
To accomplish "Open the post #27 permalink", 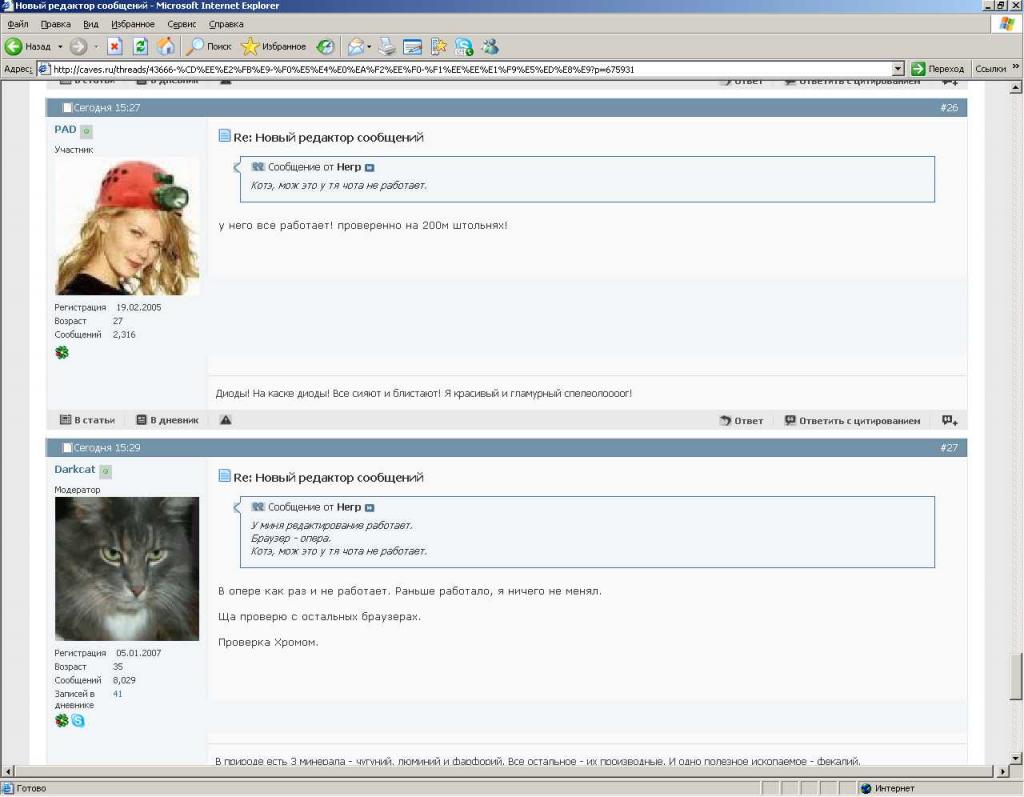I will coord(948,448).
